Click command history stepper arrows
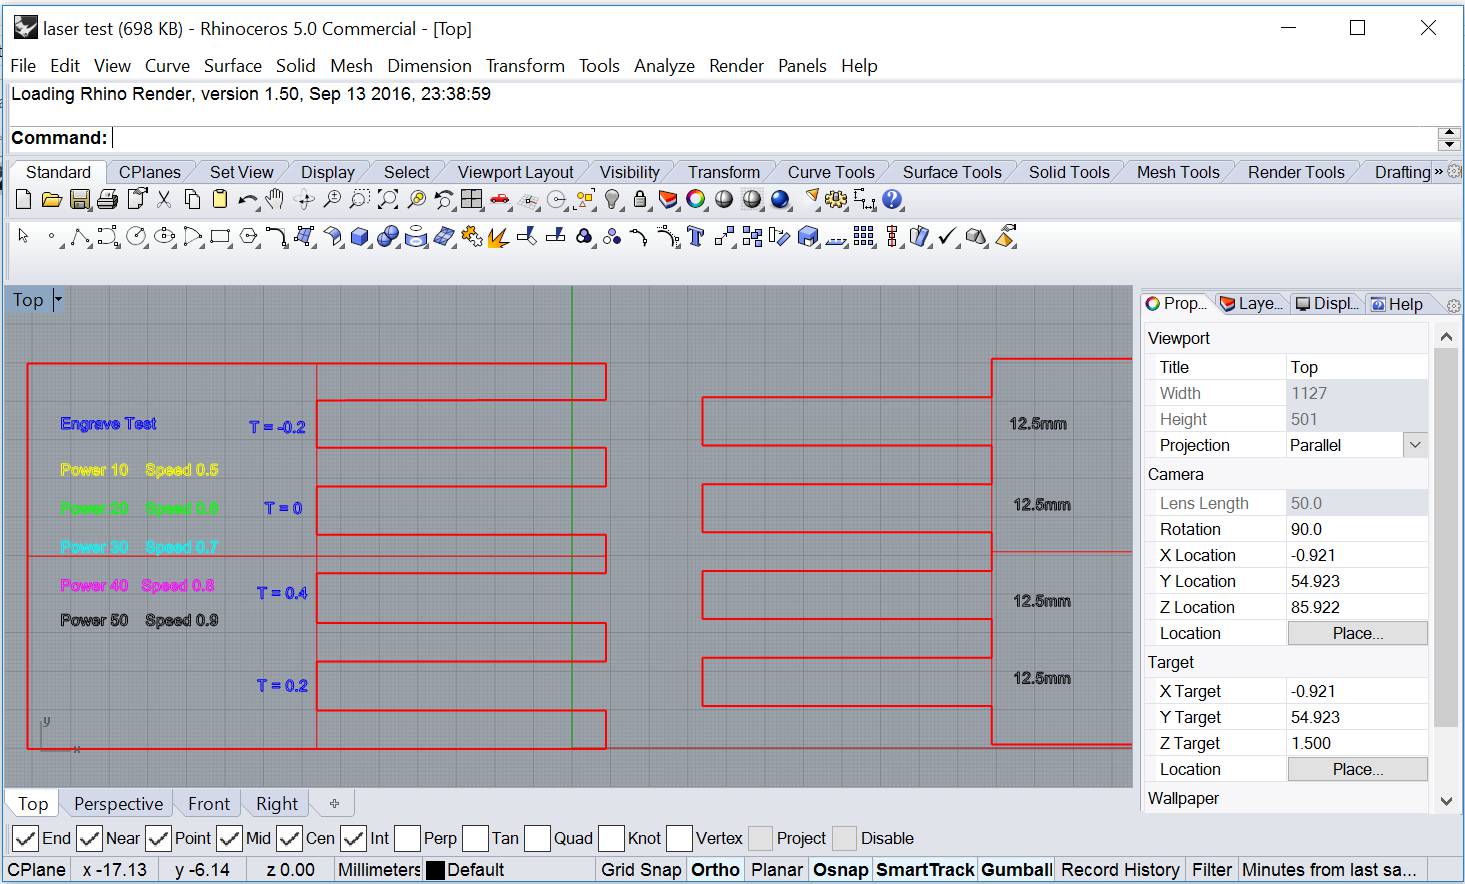The image size is (1465, 884). 1448,138
